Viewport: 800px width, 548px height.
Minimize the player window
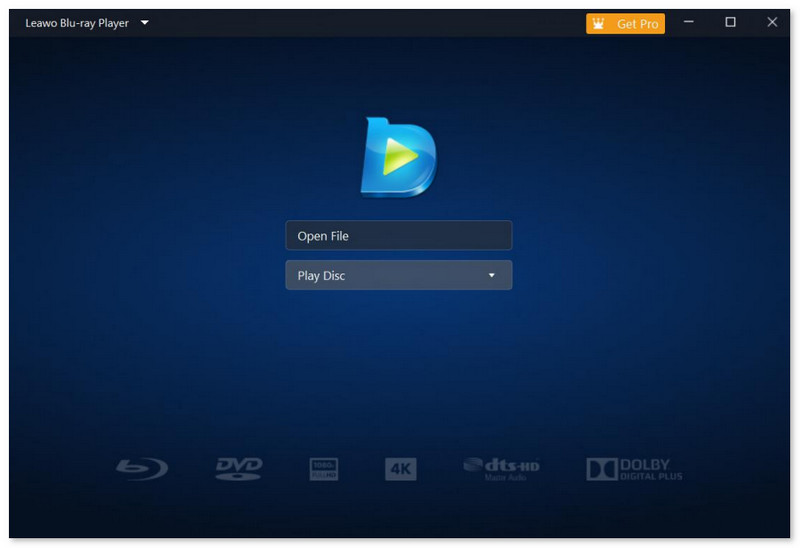pos(688,22)
